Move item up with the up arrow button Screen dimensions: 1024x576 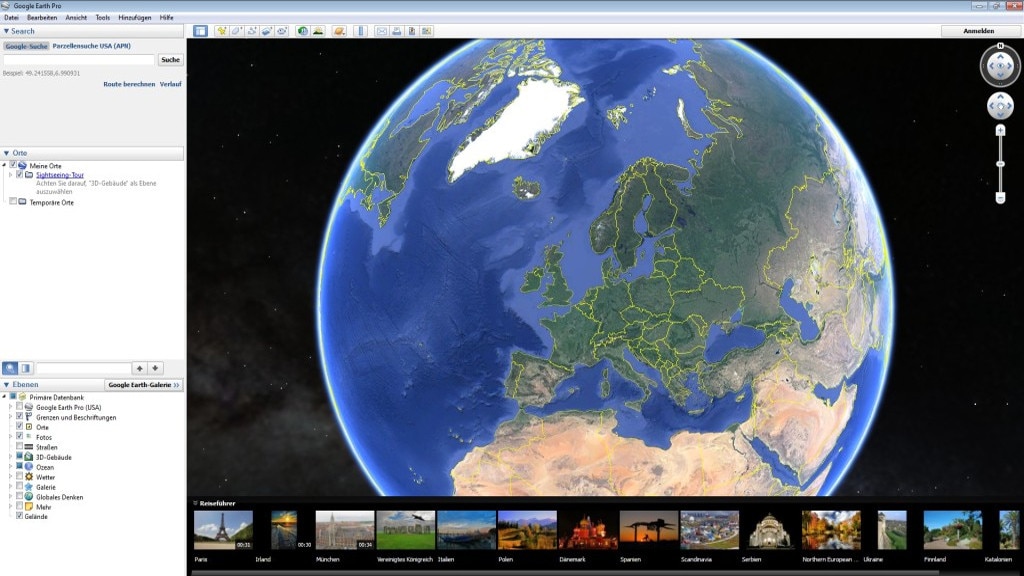point(139,368)
